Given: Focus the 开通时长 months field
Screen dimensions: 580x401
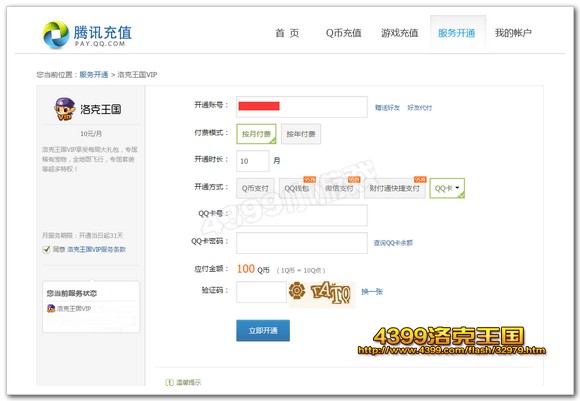Looking at the screenshot, I should click(x=253, y=161).
